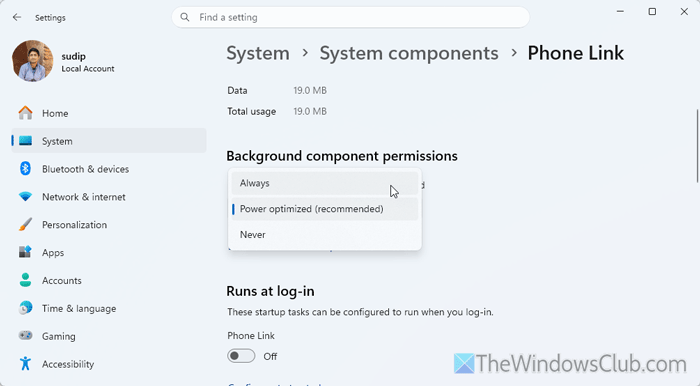Maximize the Settings window
The image size is (700, 386).
(x=652, y=12)
